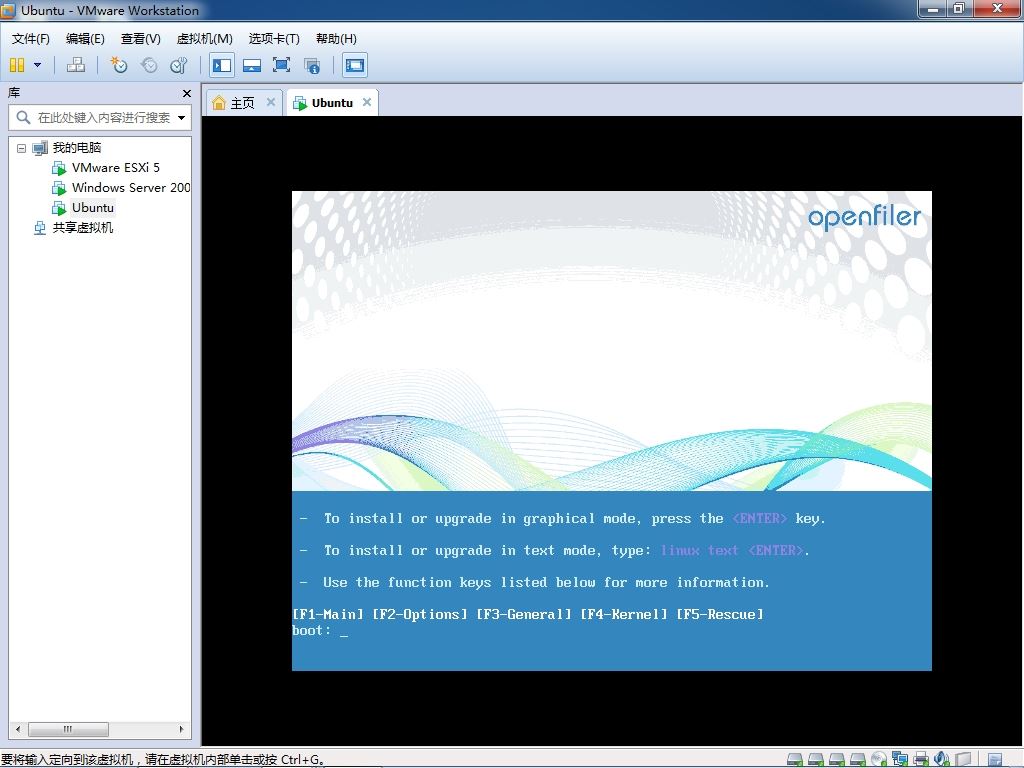The height and width of the screenshot is (768, 1024).
Task: Open the 虚拟机(M) menu
Action: (204, 39)
